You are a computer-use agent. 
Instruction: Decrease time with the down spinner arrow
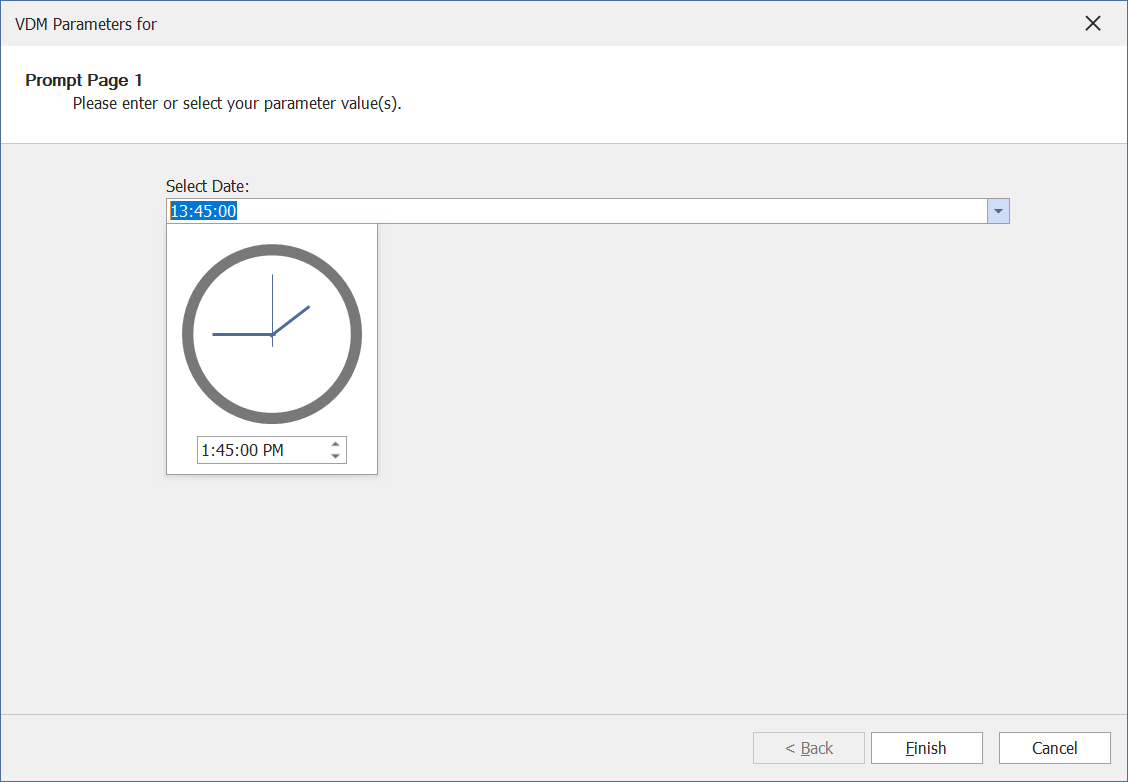pyautogui.click(x=335, y=456)
